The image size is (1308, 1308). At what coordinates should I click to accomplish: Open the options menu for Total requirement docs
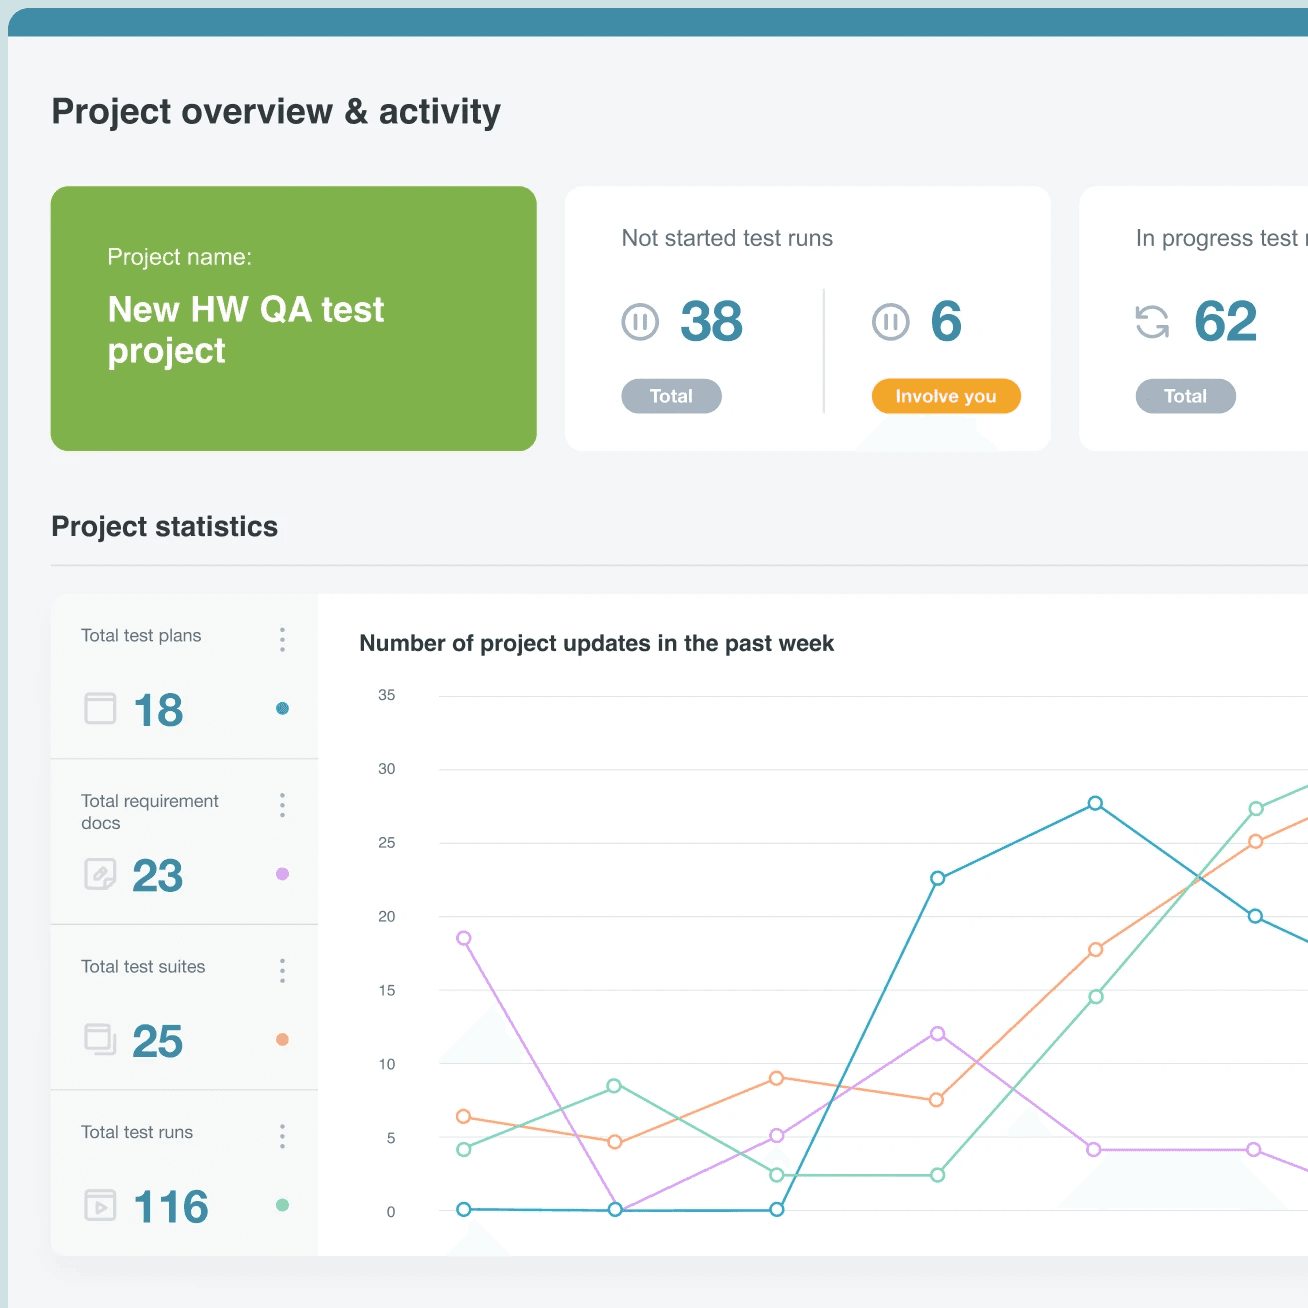click(x=282, y=805)
